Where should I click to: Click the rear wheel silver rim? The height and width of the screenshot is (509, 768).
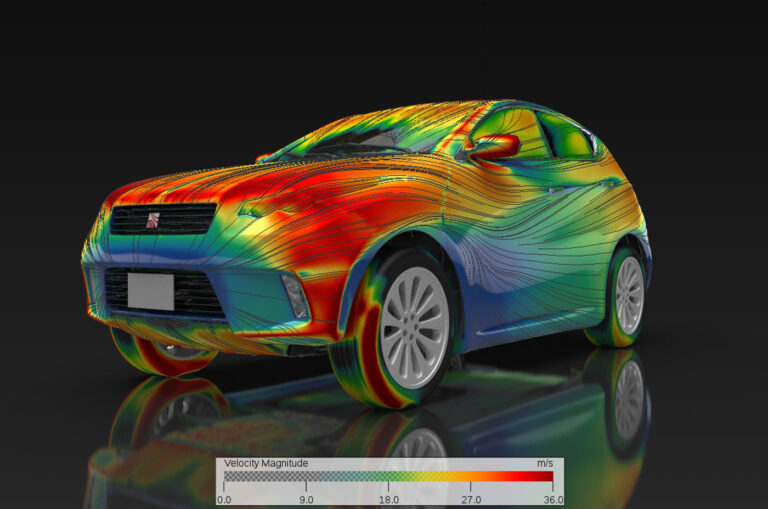tap(629, 295)
